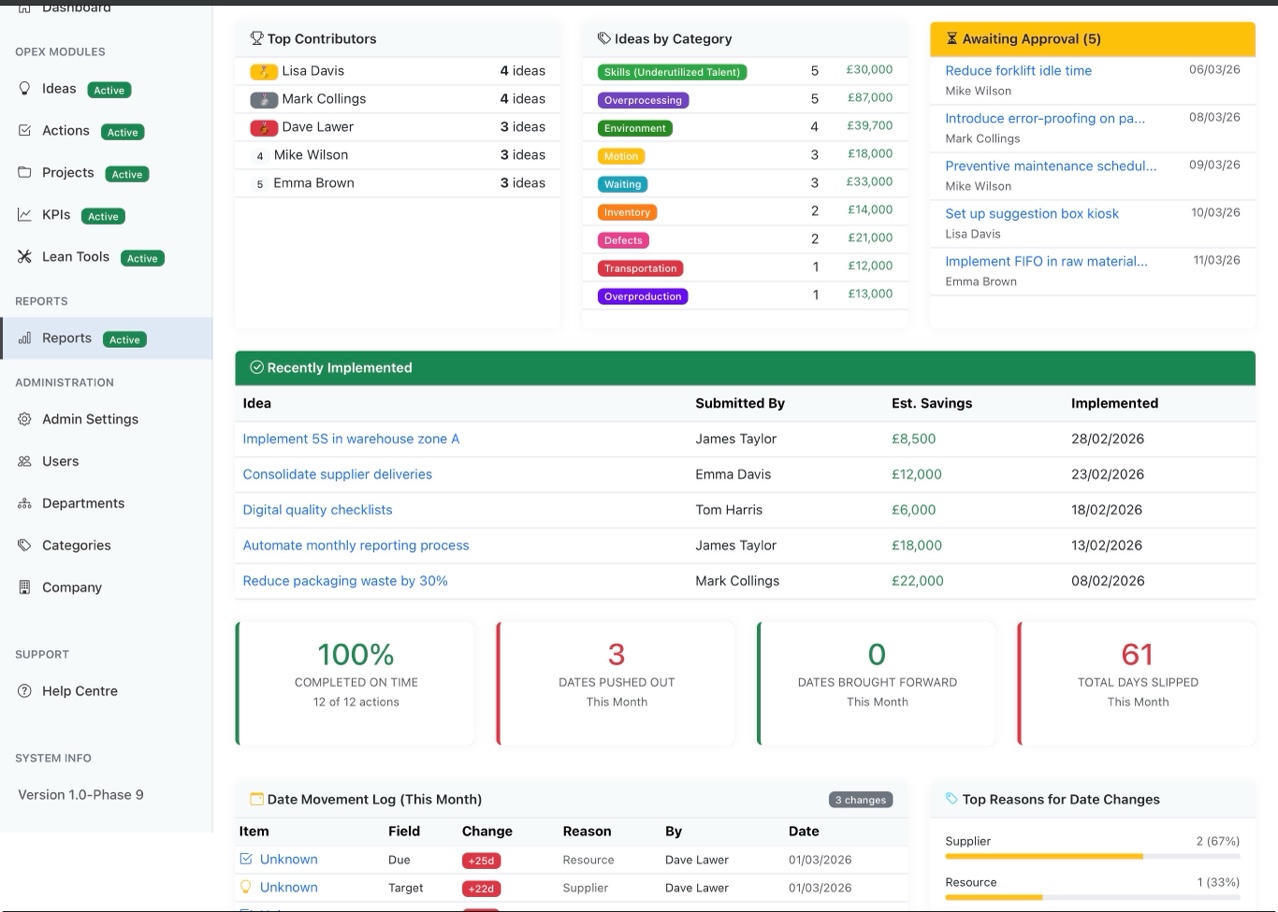Select the Lean Tools wrench icon
The image size is (1278, 912).
point(23,256)
